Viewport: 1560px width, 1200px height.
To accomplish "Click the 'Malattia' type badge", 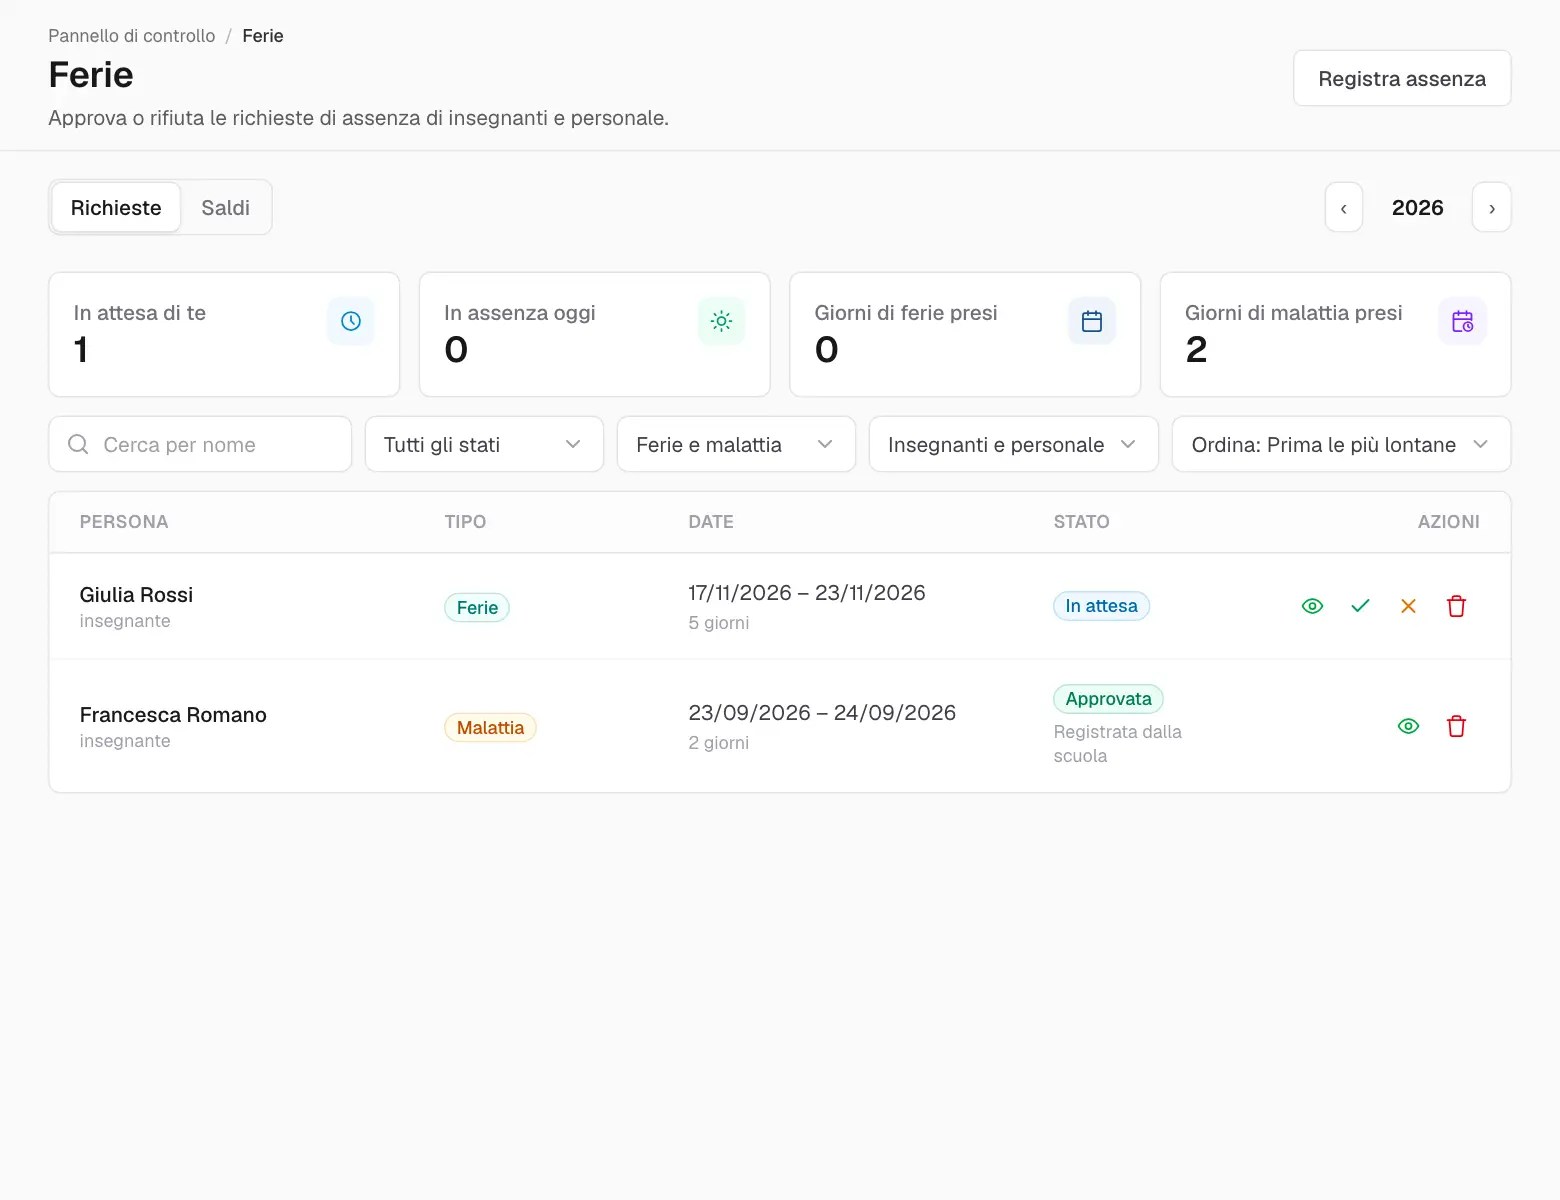I will click(x=490, y=727).
